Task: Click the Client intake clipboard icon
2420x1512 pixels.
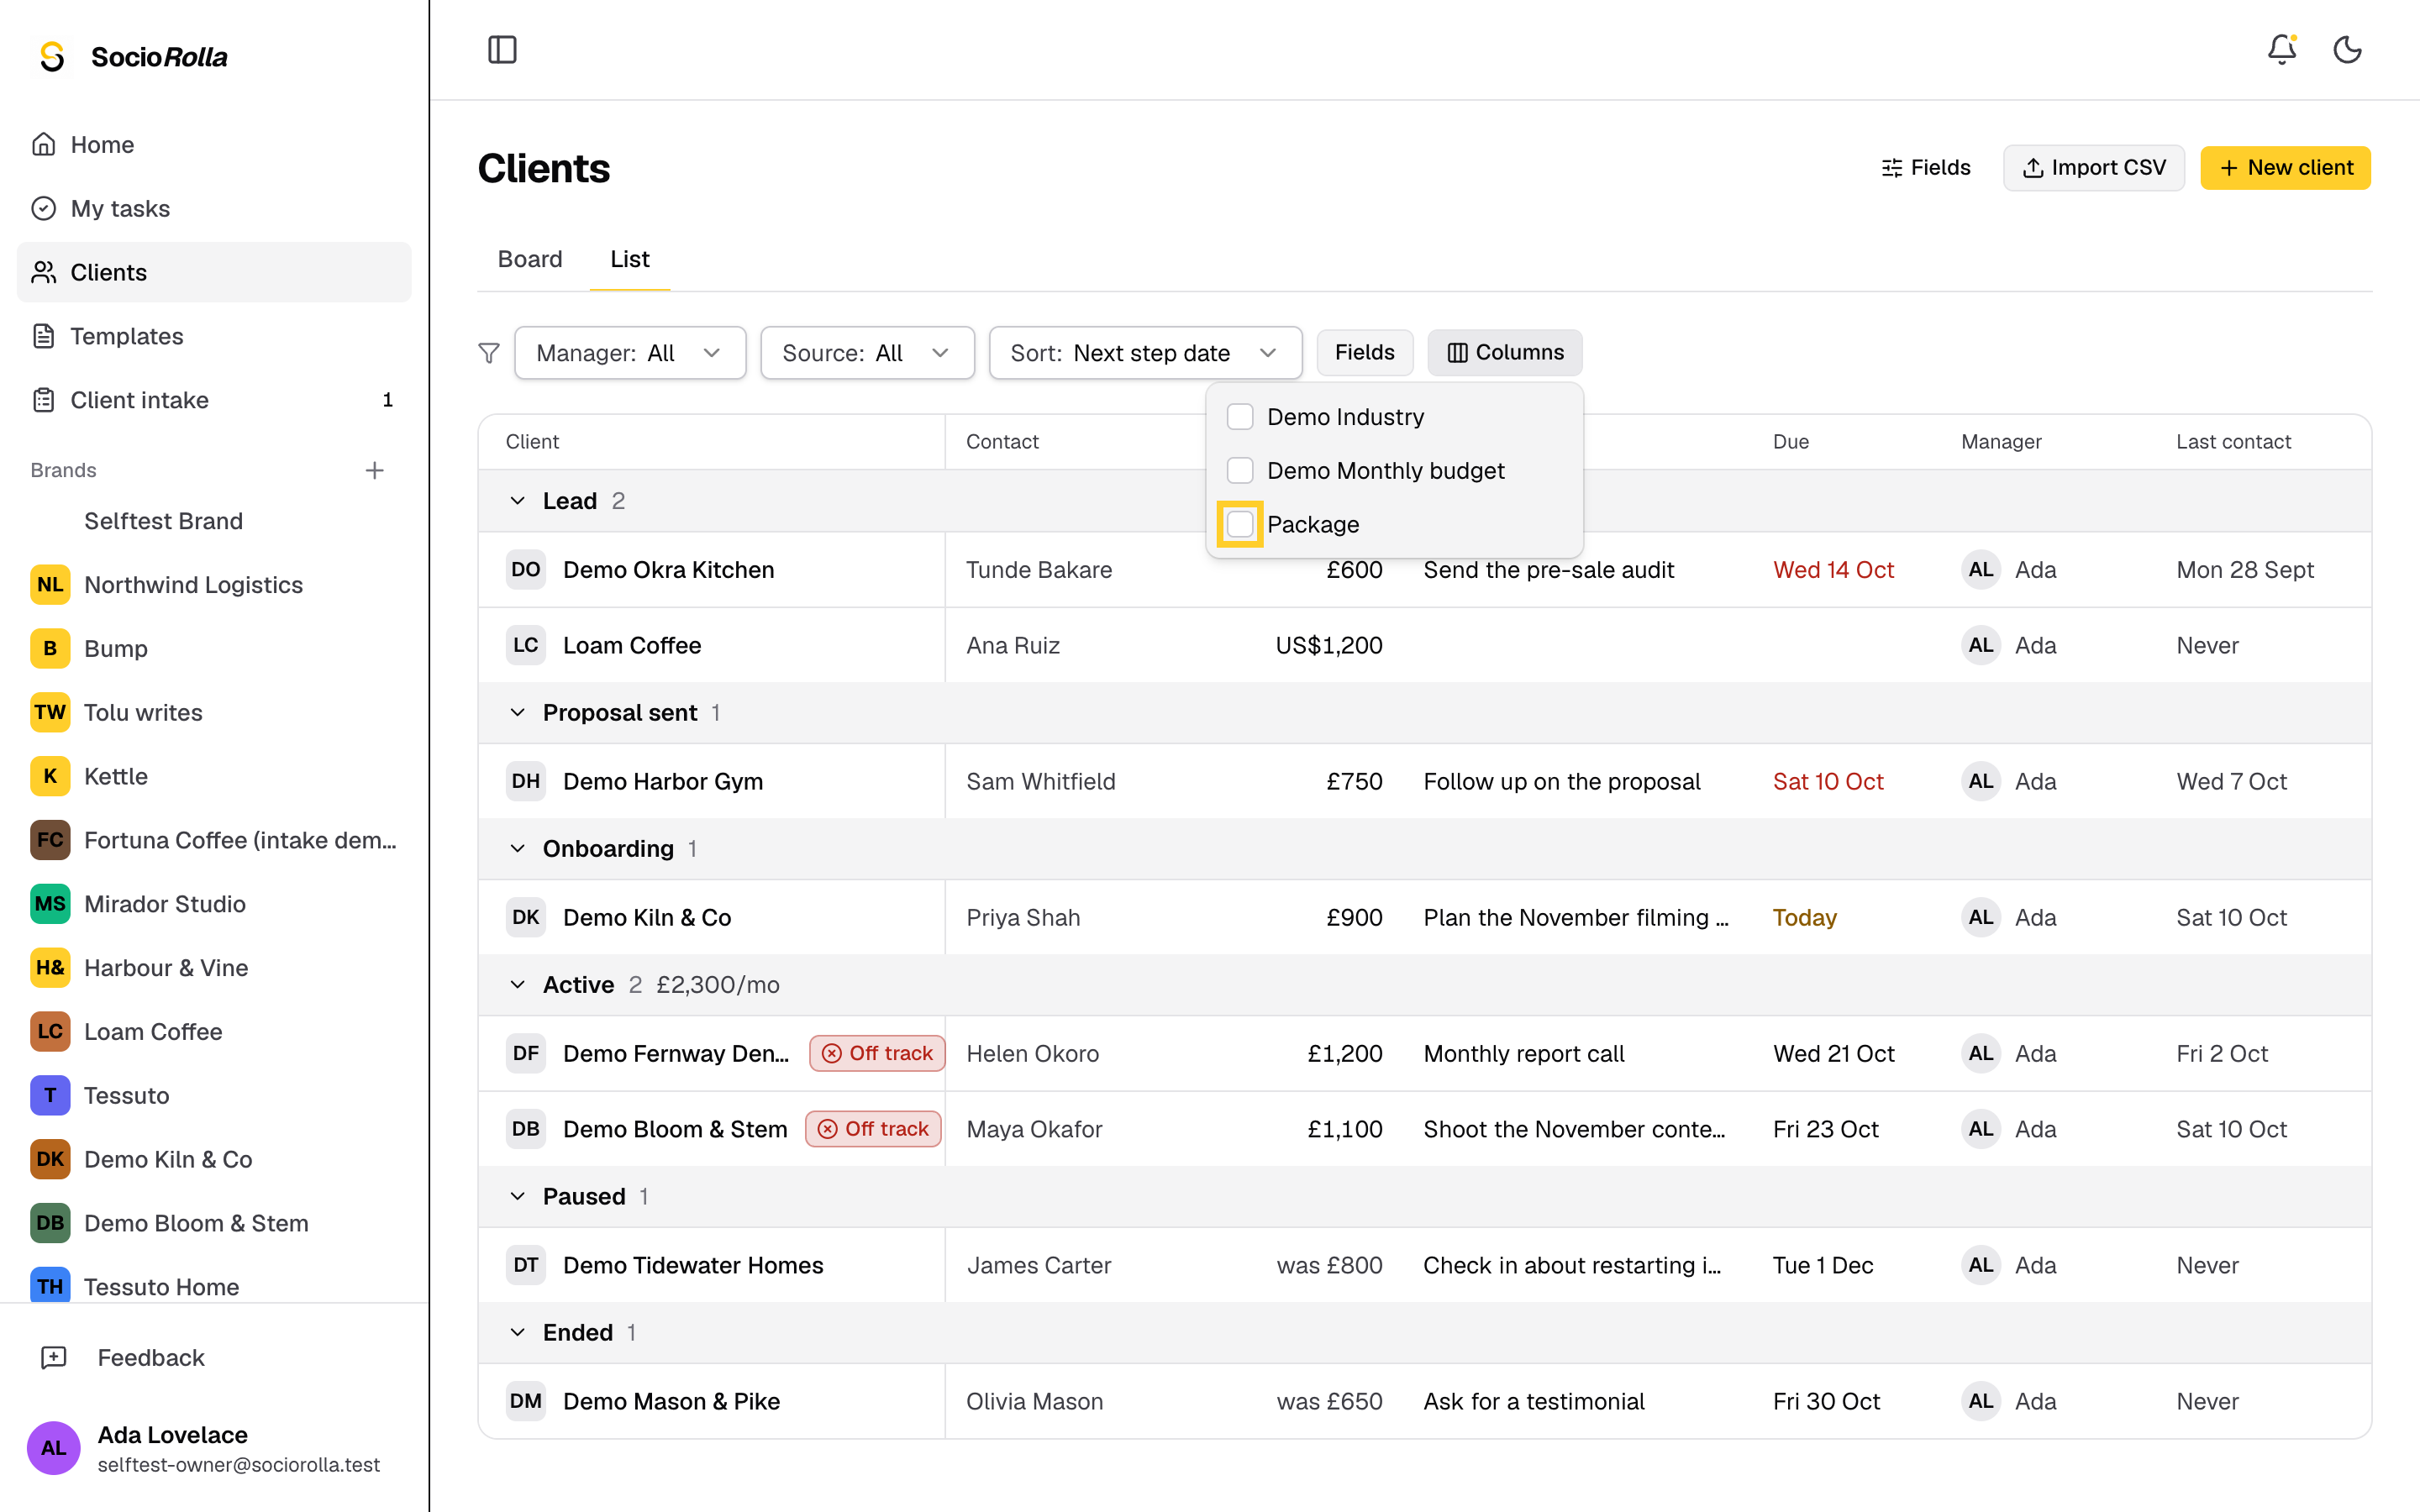Action: pos(43,400)
